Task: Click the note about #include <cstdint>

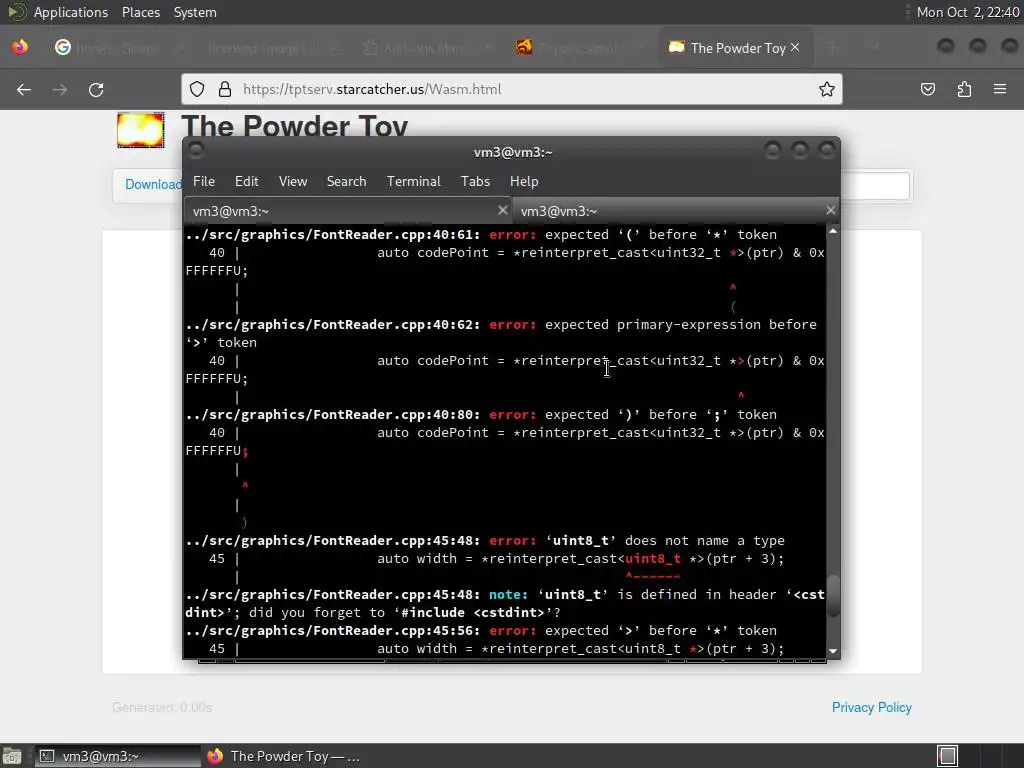Action: tap(505, 603)
